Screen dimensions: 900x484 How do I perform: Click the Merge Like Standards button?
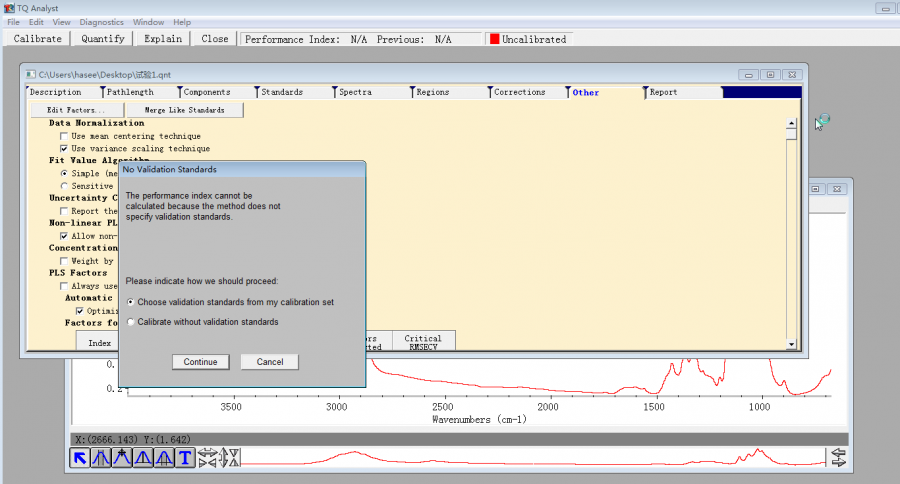pos(184,110)
